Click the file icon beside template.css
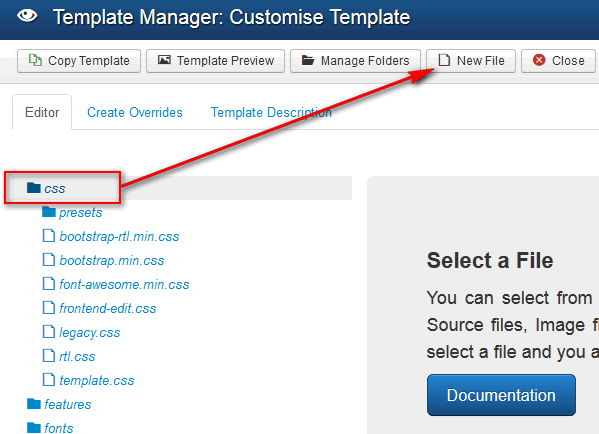Image resolution: width=599 pixels, height=434 pixels. coord(49,380)
